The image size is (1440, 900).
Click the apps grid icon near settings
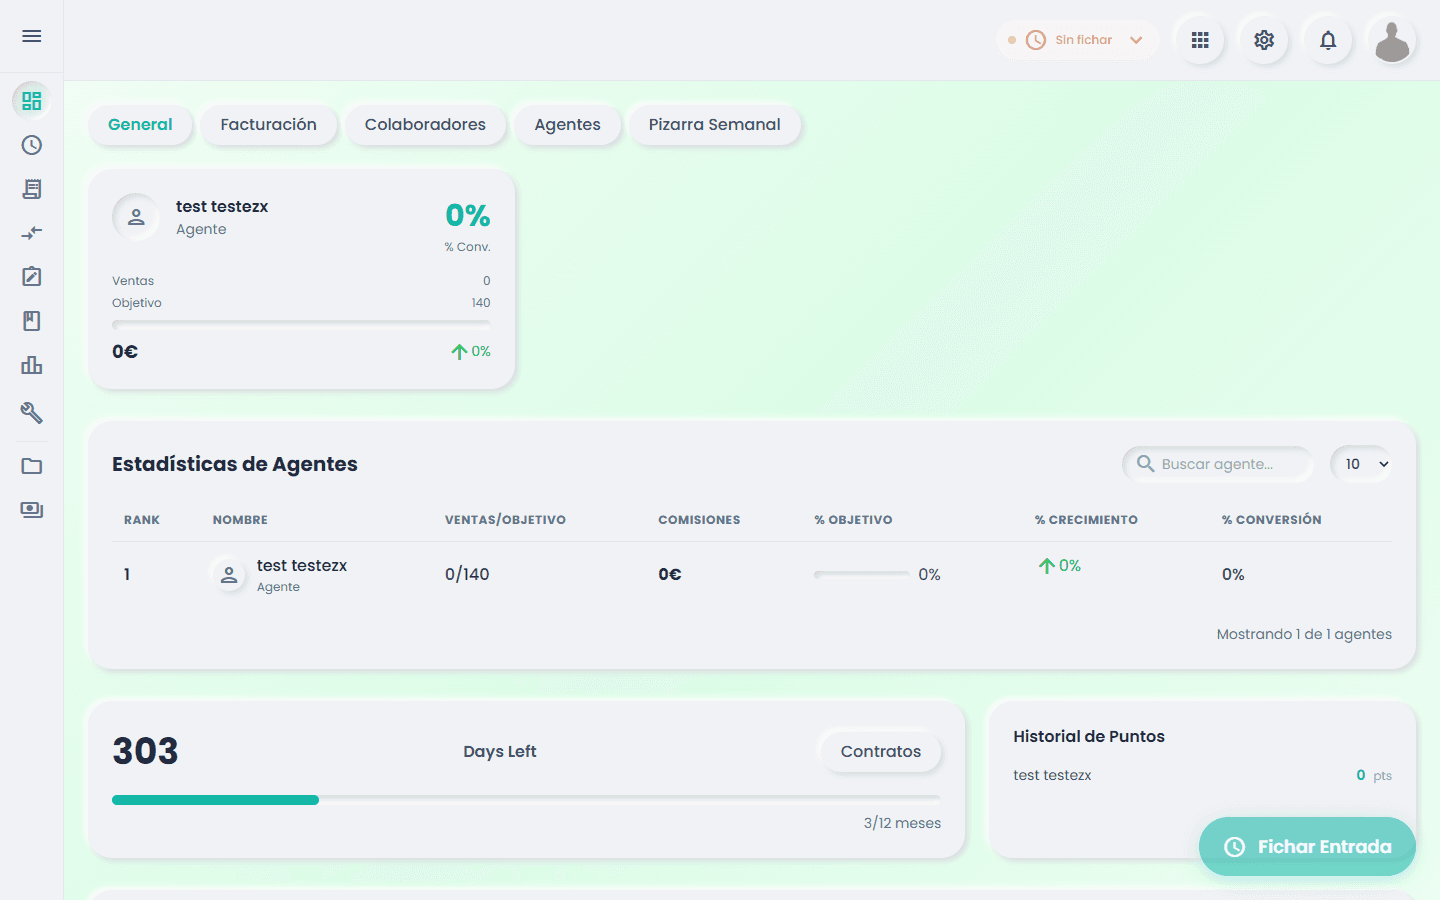tap(1199, 39)
